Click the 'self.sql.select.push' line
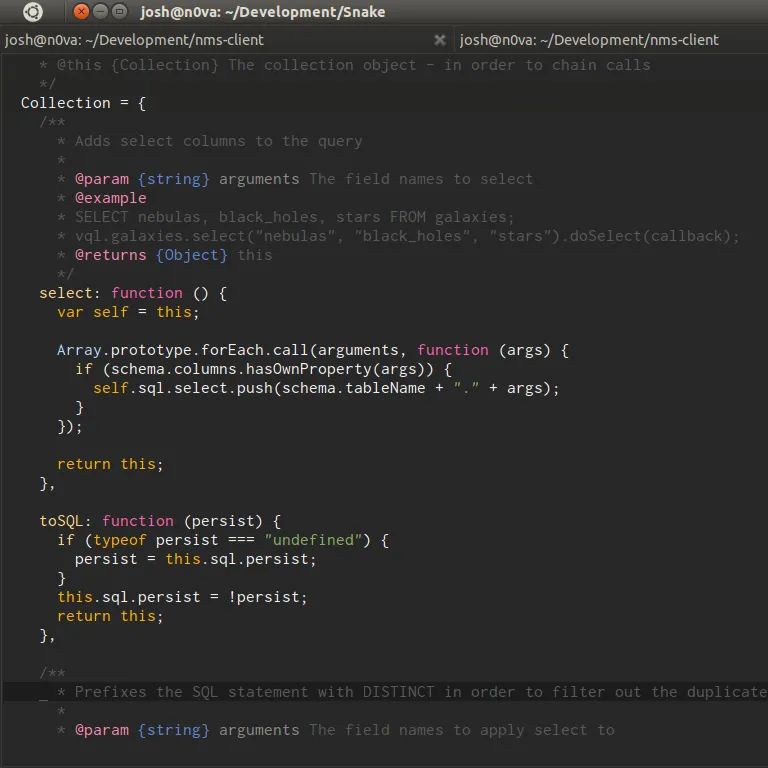 pos(326,388)
